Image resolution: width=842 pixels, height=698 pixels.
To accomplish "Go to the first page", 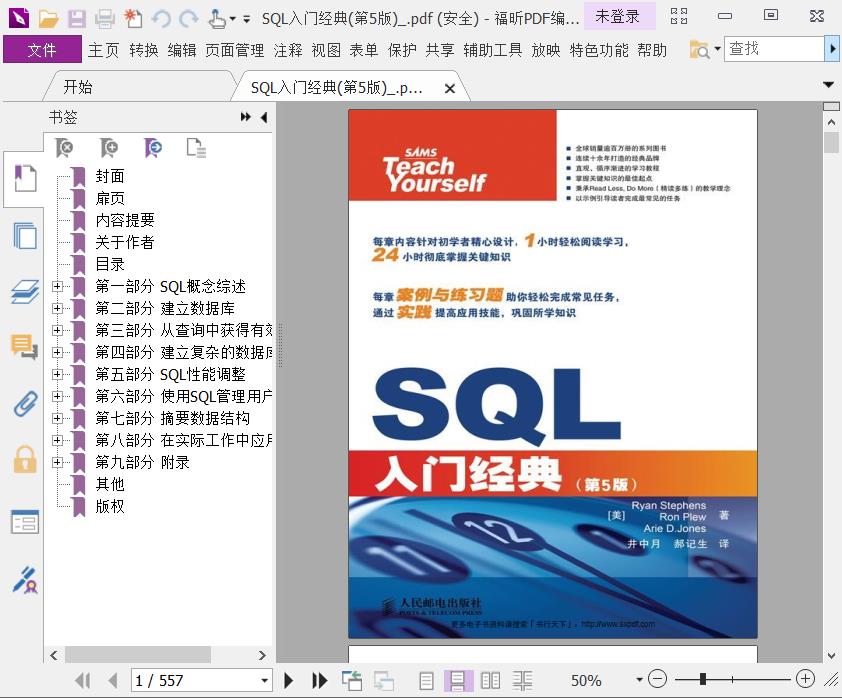I will pos(83,681).
